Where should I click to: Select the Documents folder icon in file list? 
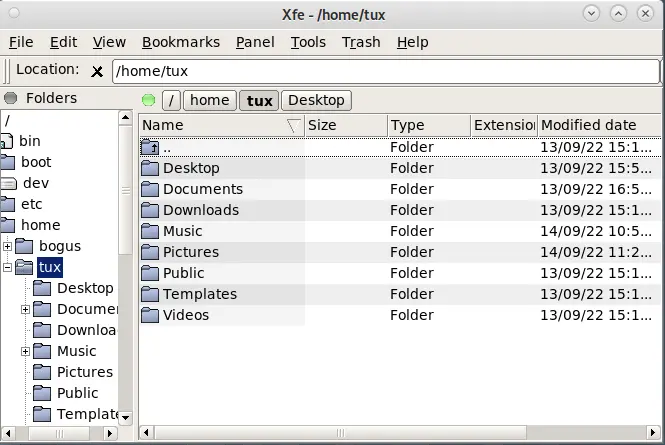click(x=150, y=189)
